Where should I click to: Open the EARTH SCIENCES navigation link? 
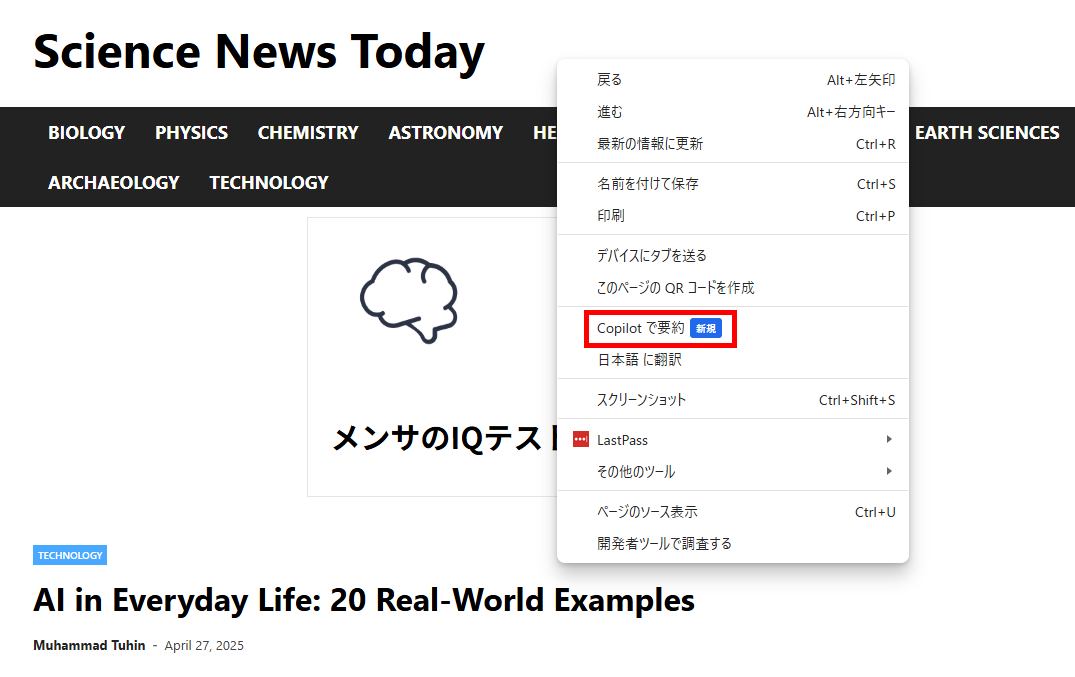point(987,132)
